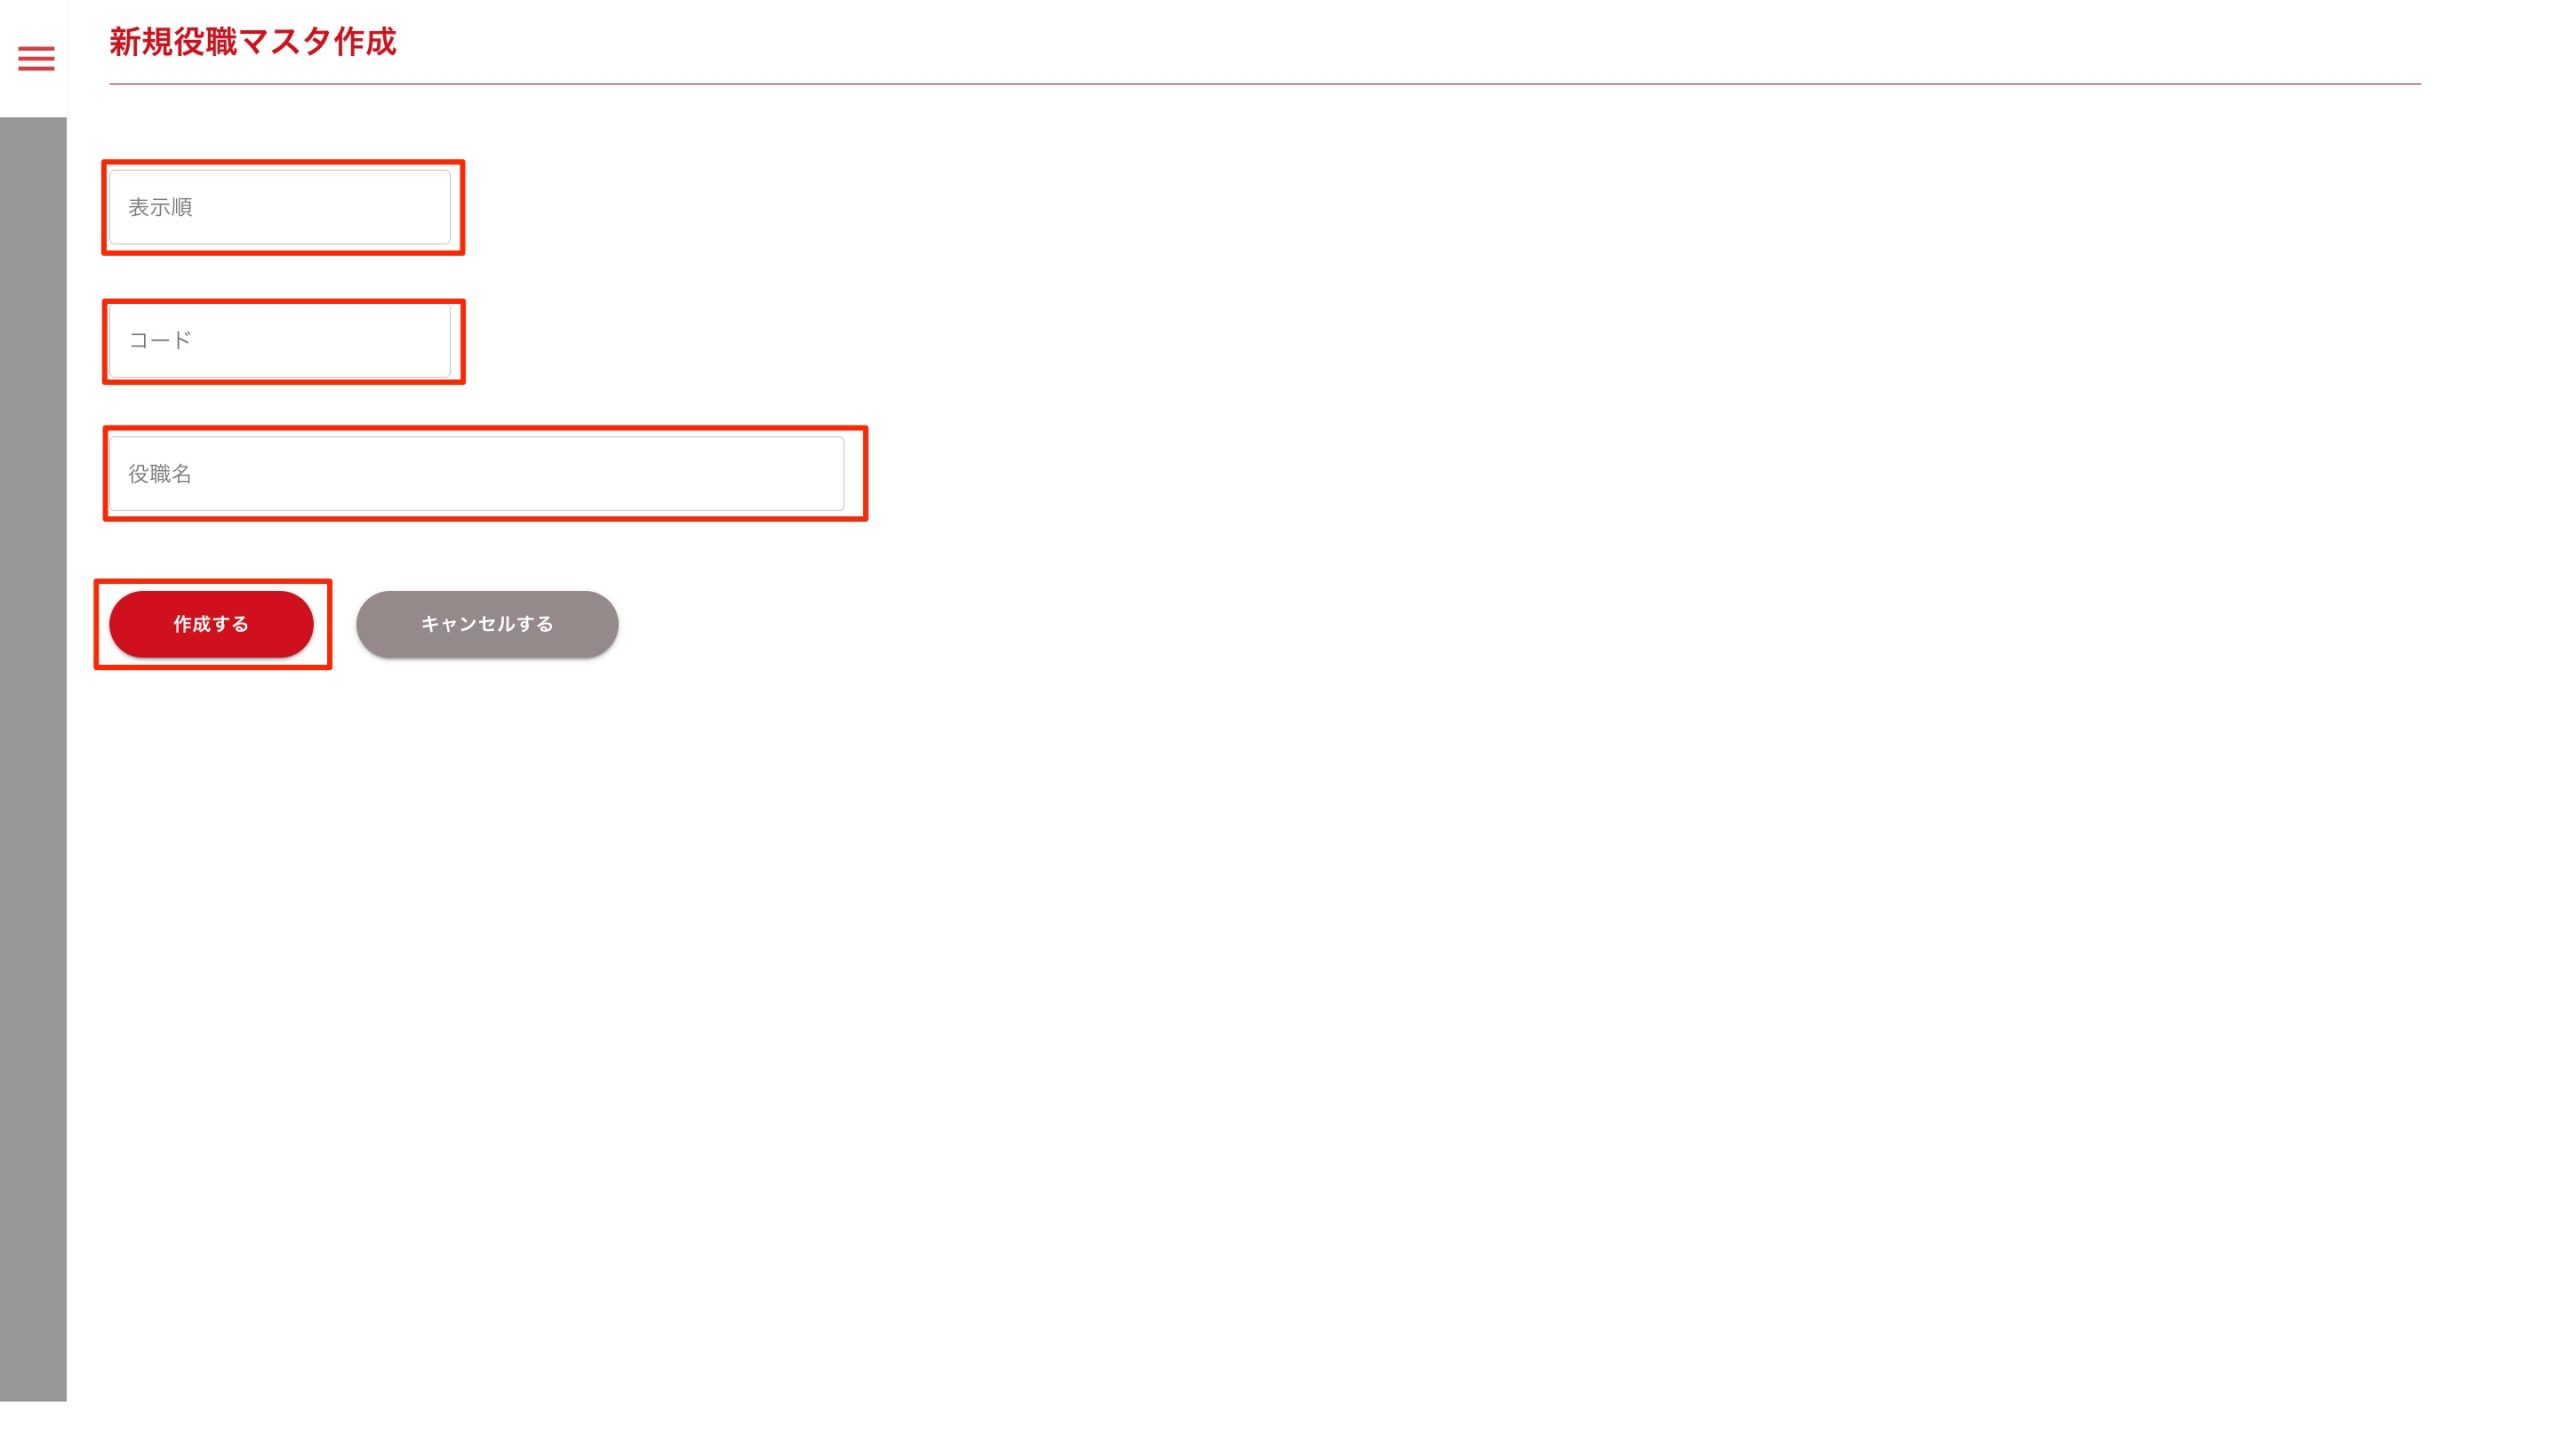Open the hamburger menu icon
Viewport: 2560px width, 1438px height.
36,58
